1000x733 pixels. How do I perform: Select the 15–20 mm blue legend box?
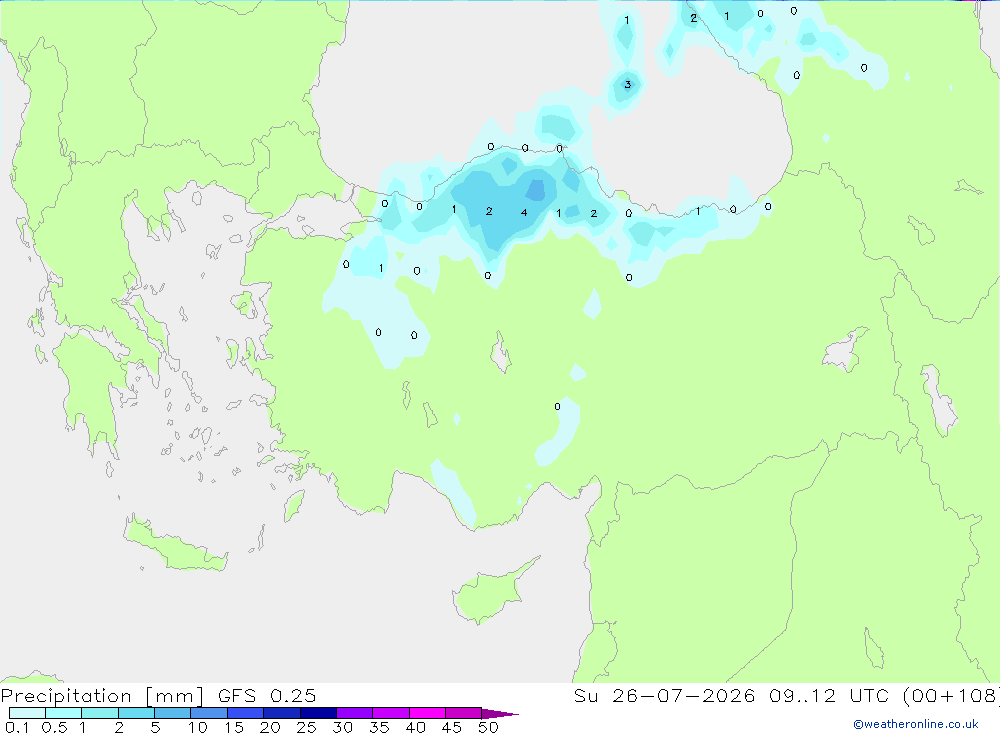[x=246, y=713]
